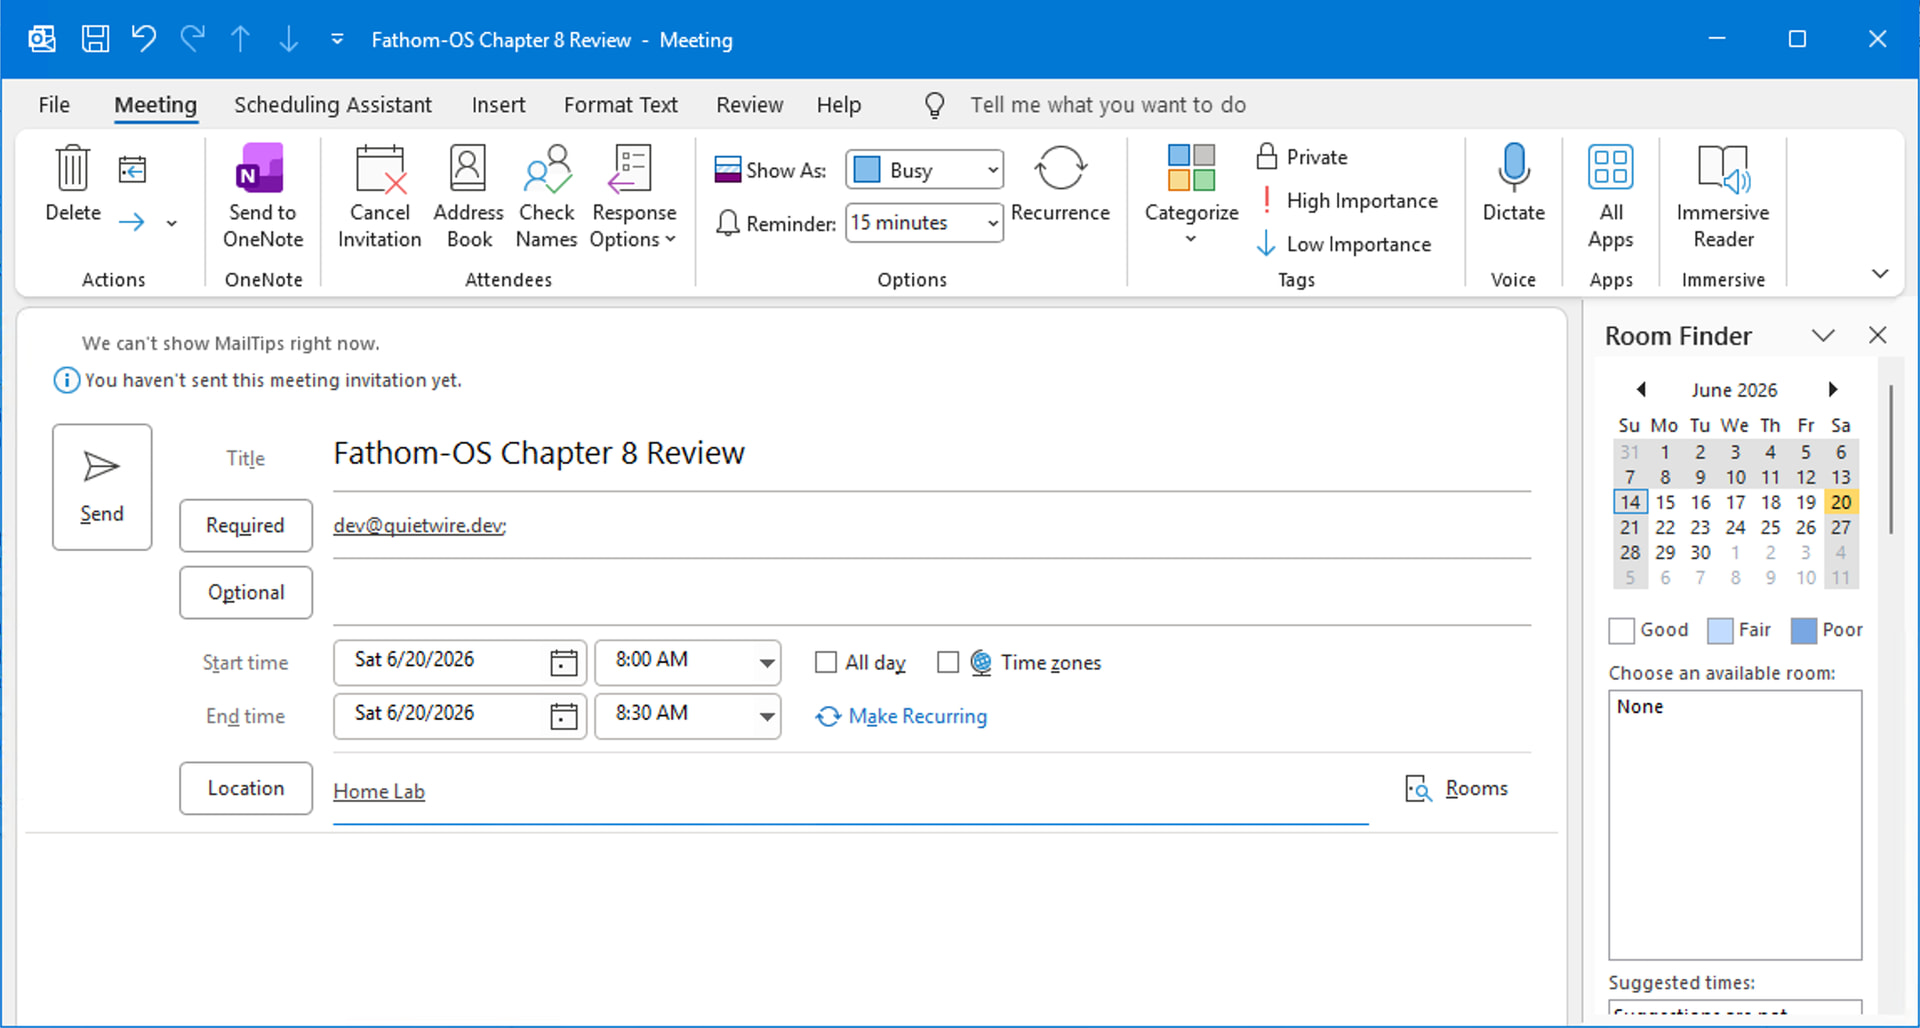1920x1028 pixels.
Task: Cancel the meeting invitation
Action: (379, 197)
